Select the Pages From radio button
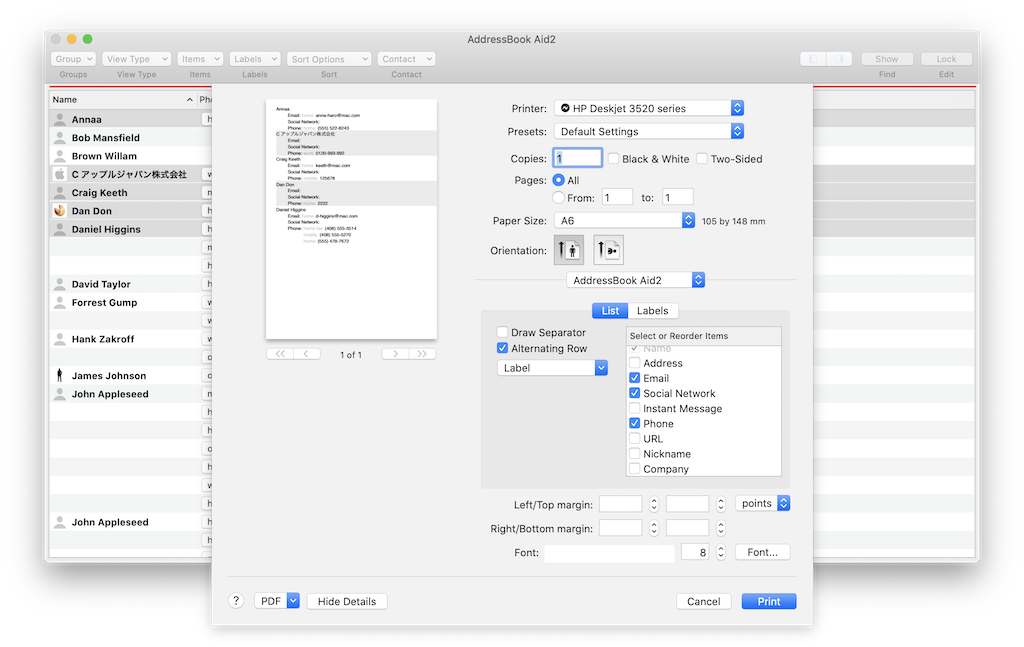 [x=558, y=198]
